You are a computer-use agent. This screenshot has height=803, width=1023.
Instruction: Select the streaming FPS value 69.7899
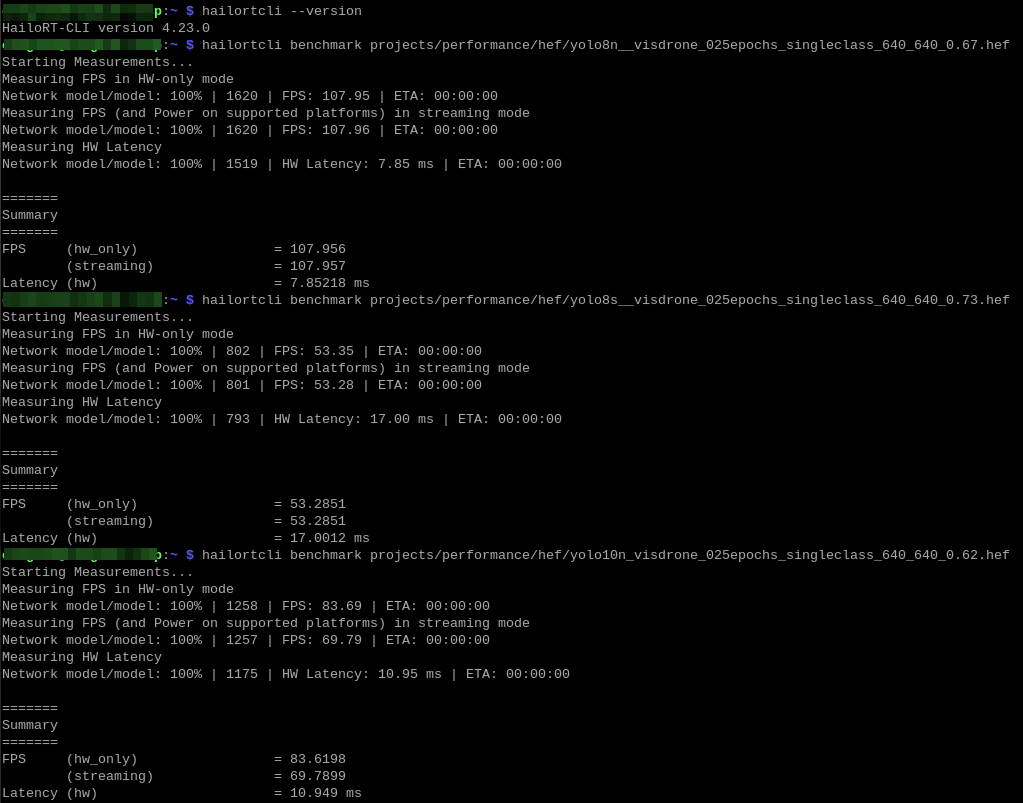[x=318, y=776]
